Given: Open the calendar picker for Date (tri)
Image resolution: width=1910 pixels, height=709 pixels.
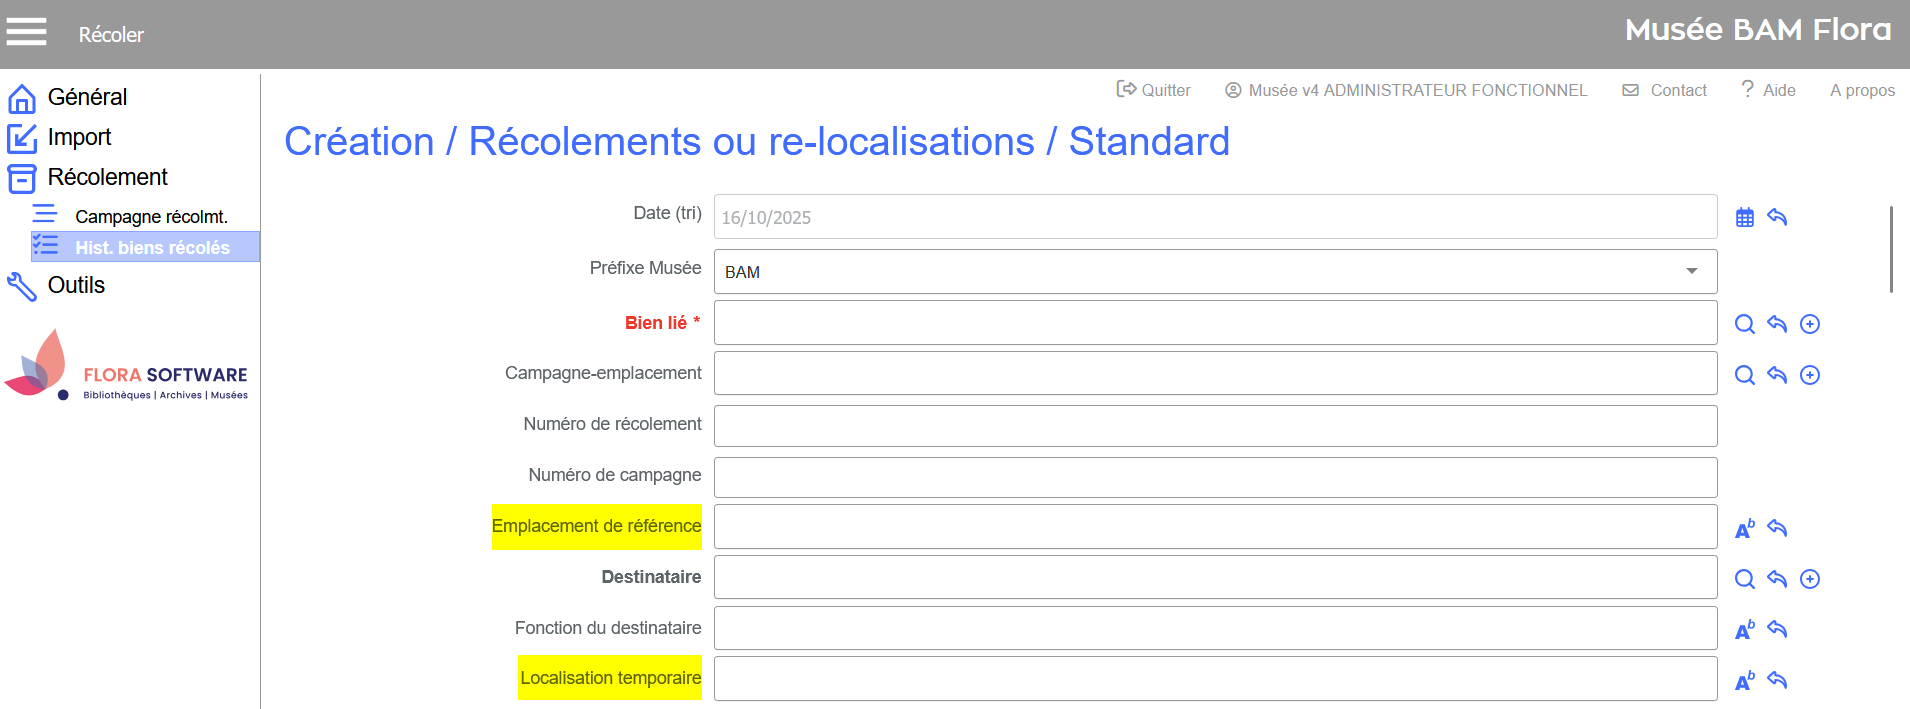Looking at the screenshot, I should point(1745,217).
